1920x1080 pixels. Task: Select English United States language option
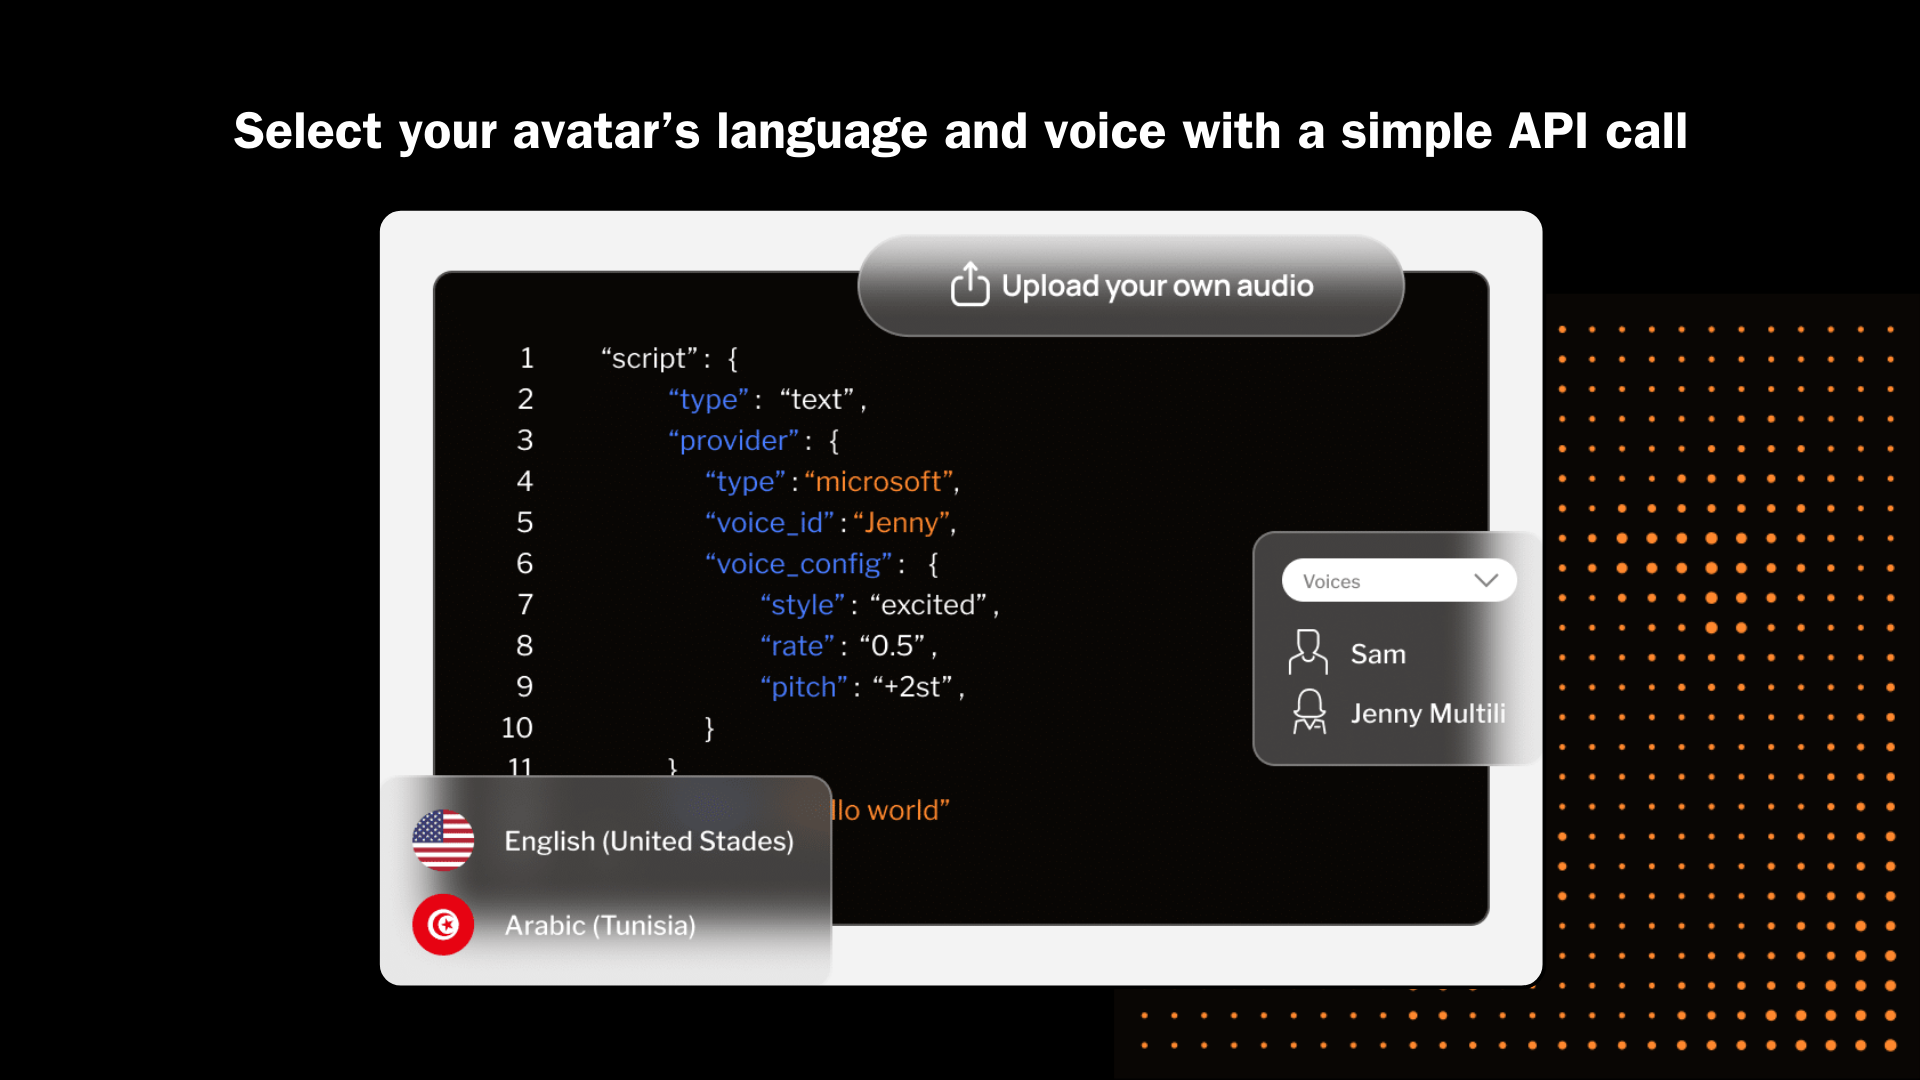coord(600,840)
